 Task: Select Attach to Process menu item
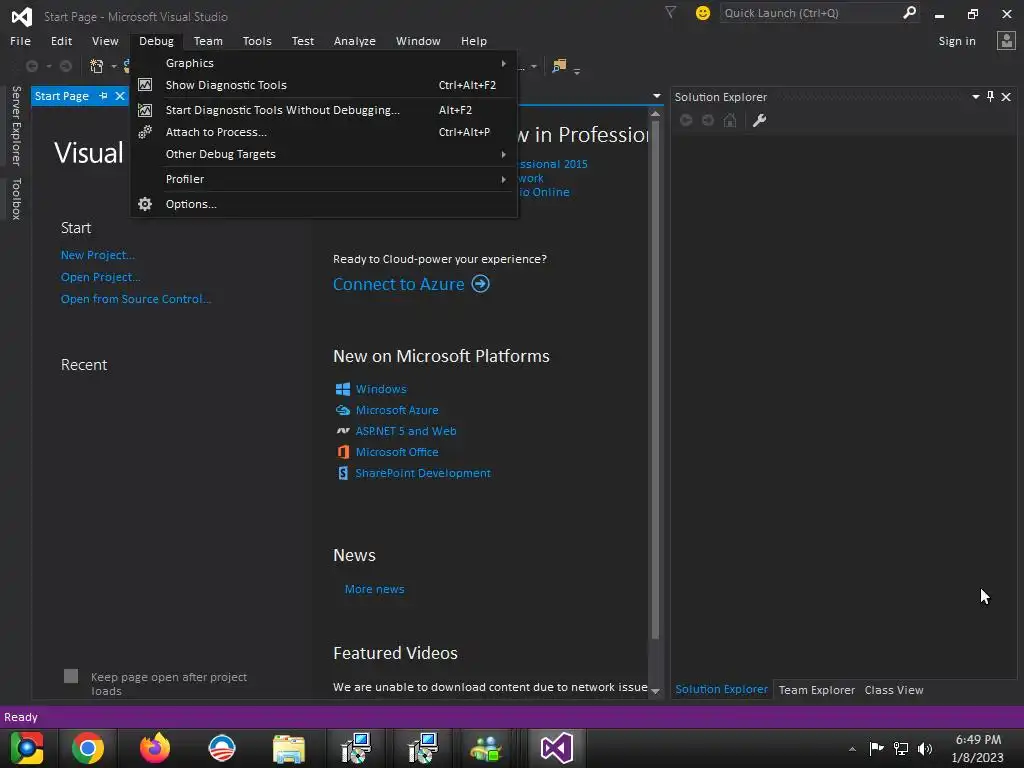pyautogui.click(x=324, y=132)
